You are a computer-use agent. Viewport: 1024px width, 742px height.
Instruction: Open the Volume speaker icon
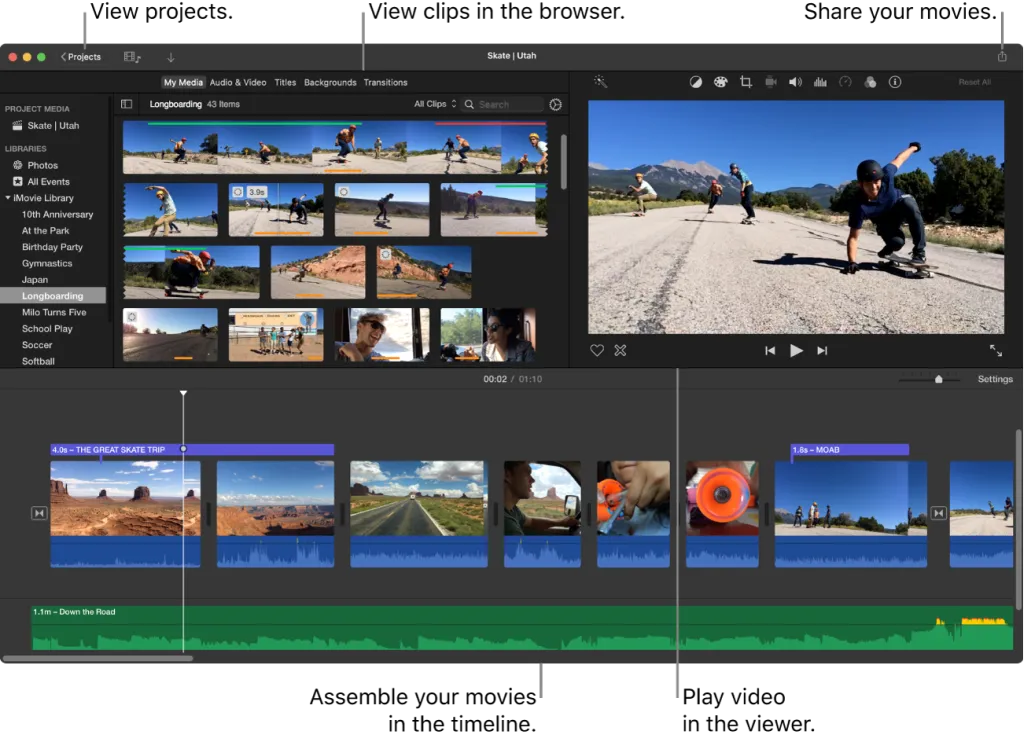tap(795, 82)
